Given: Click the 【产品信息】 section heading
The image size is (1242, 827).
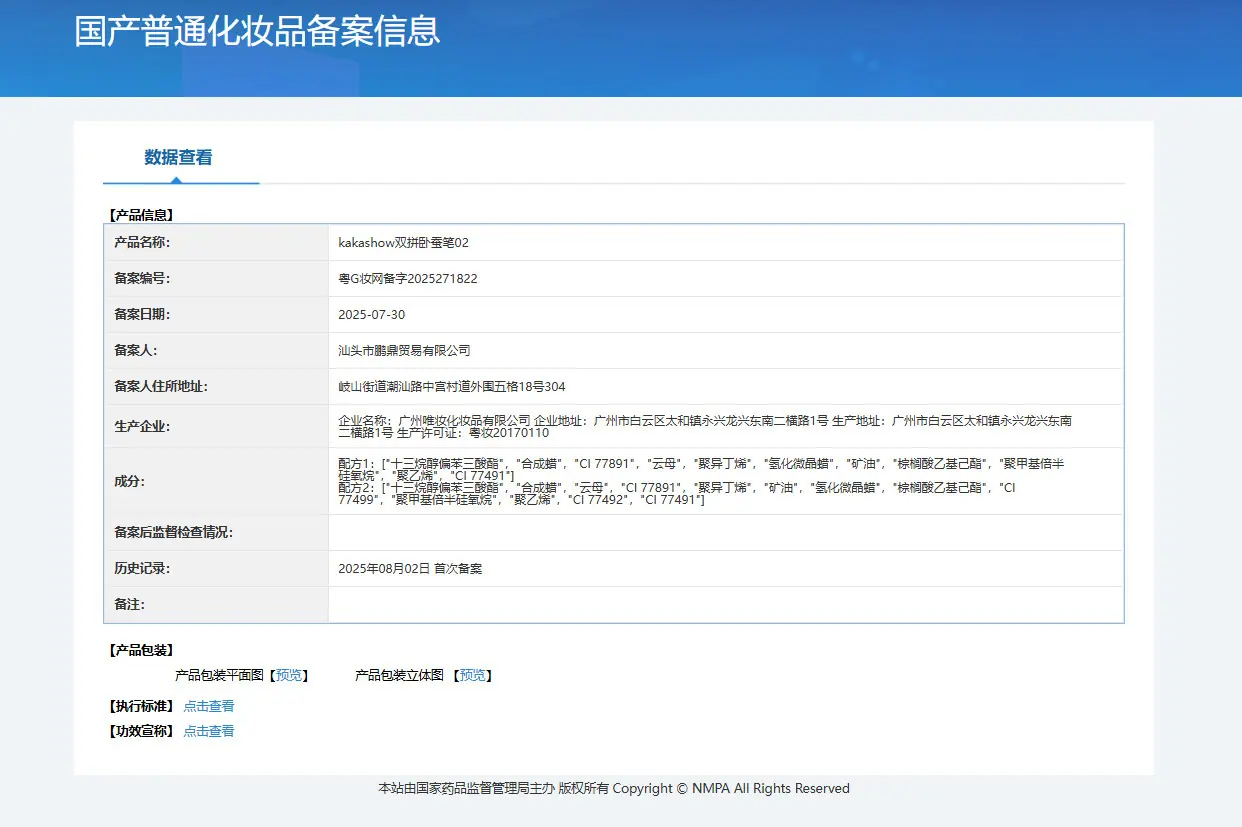Looking at the screenshot, I should [x=141, y=215].
